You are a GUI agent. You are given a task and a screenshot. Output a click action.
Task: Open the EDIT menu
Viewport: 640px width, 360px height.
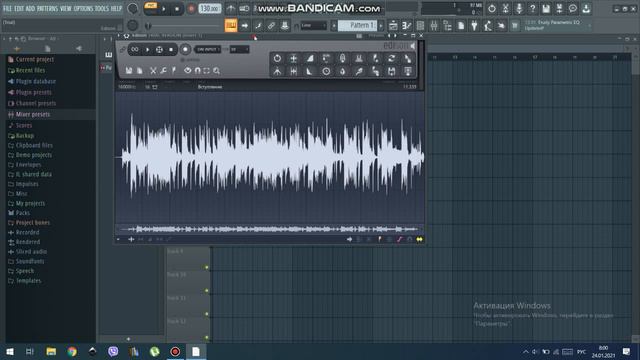click(x=19, y=8)
